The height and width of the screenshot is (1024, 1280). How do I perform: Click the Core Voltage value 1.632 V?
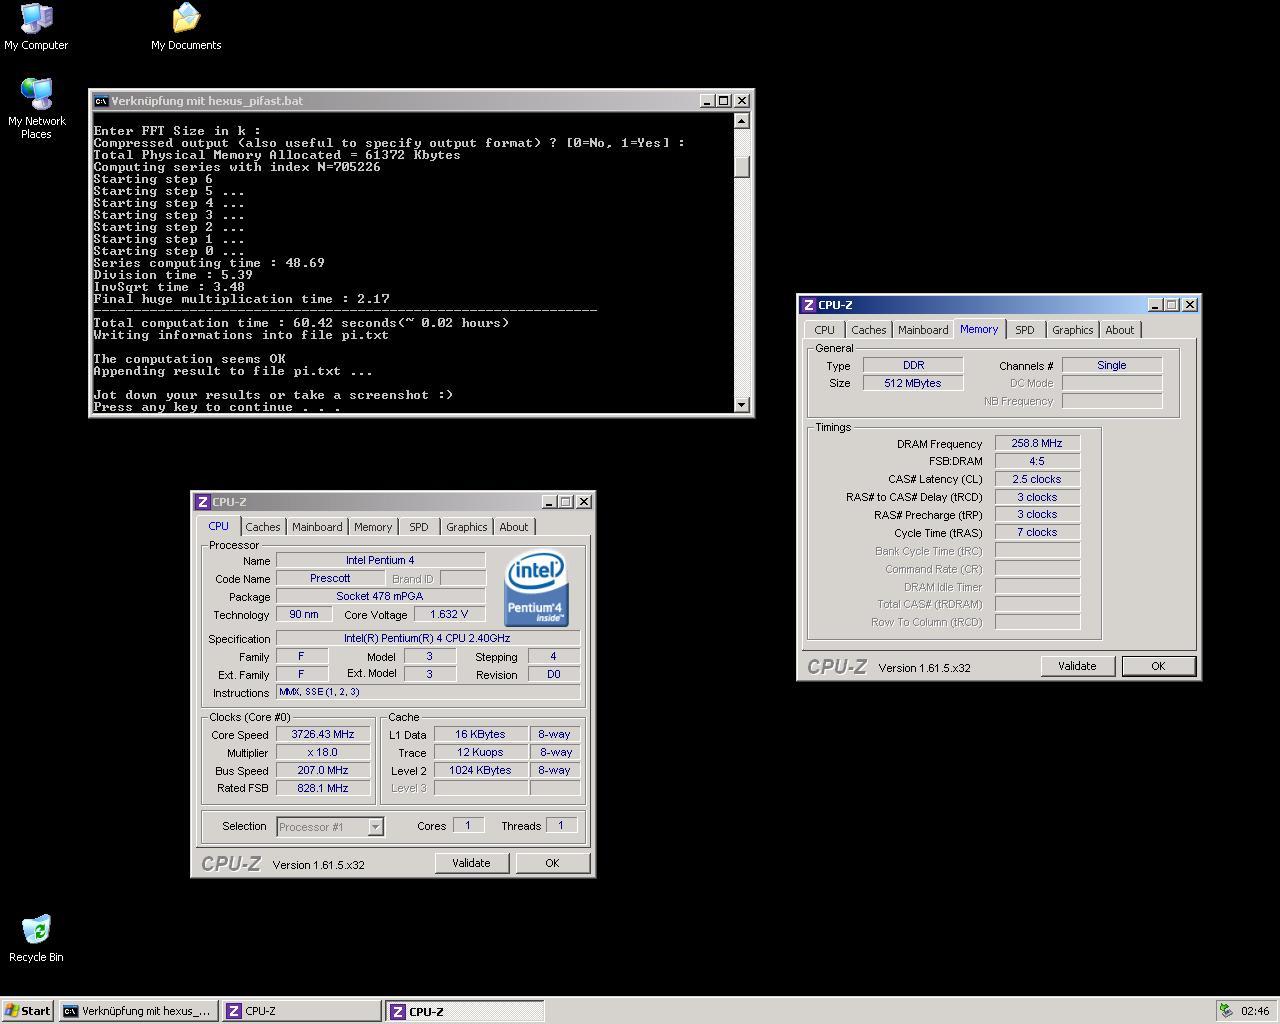(449, 614)
